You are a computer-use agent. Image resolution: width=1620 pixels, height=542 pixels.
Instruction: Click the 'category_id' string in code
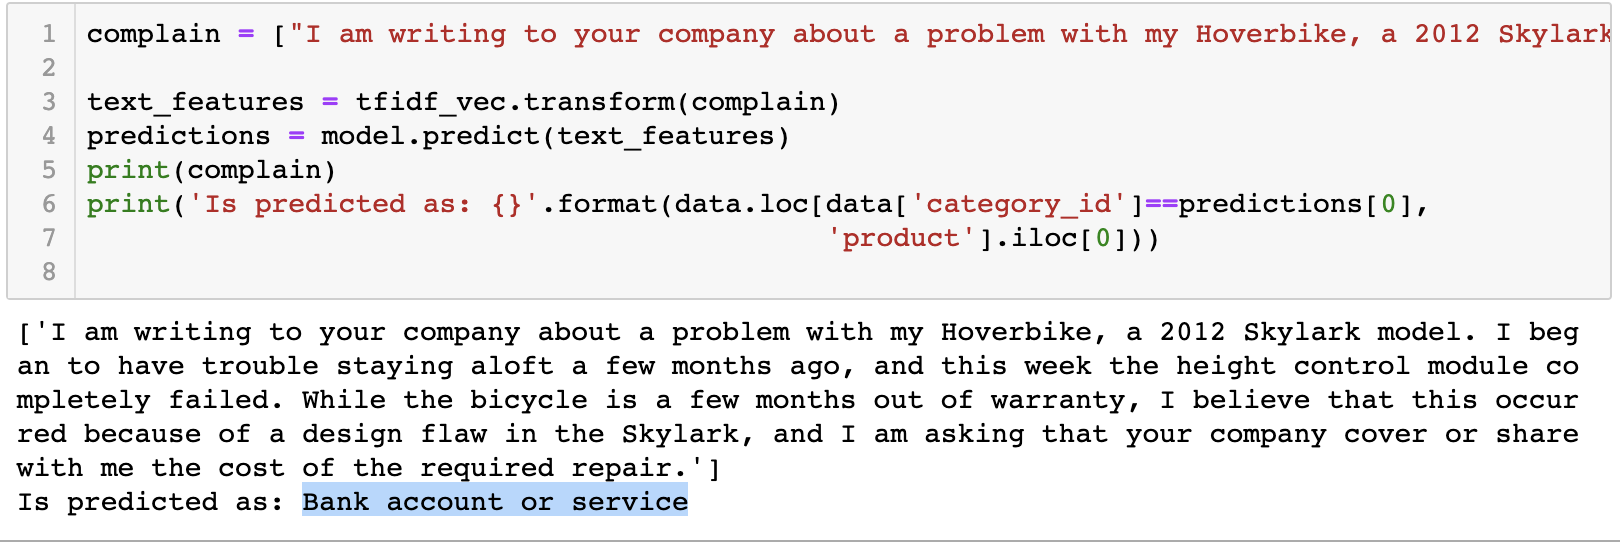pyautogui.click(x=1018, y=204)
